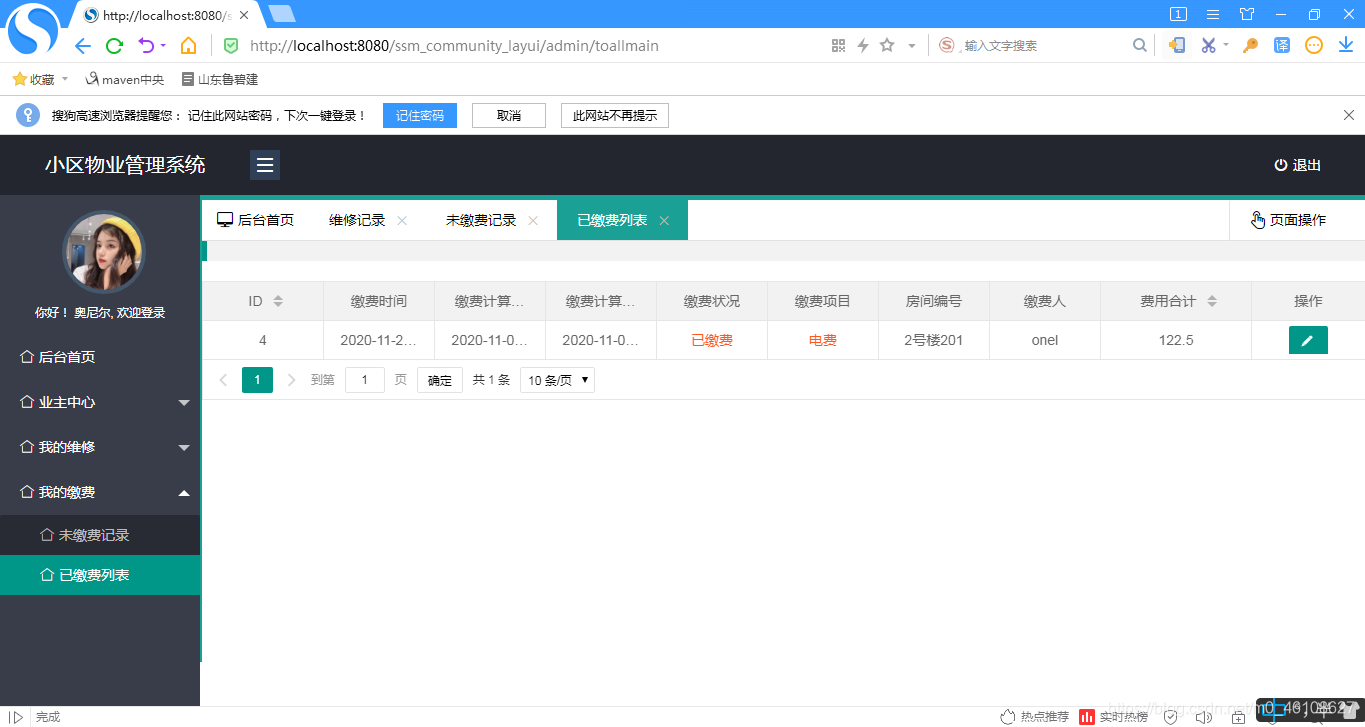Click the onel payer cell
Screen dimensions: 1365x727
(1045, 340)
